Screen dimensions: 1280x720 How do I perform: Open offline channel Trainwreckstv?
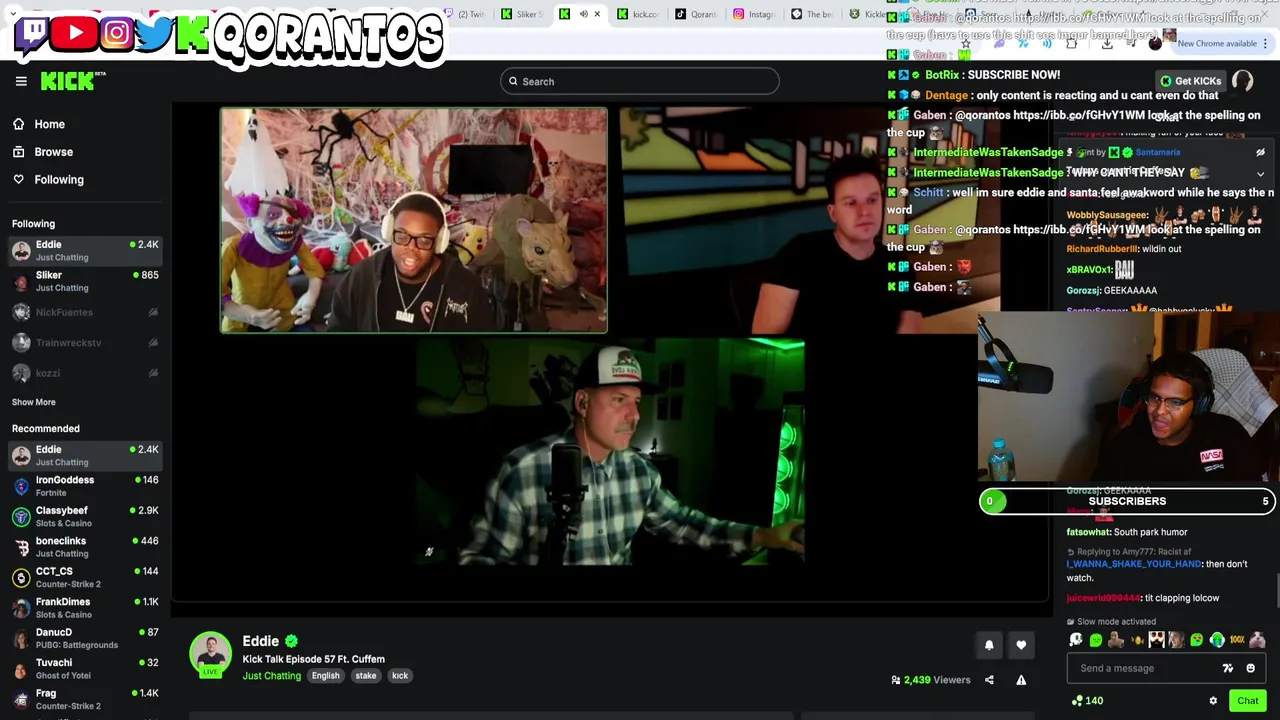[85, 342]
